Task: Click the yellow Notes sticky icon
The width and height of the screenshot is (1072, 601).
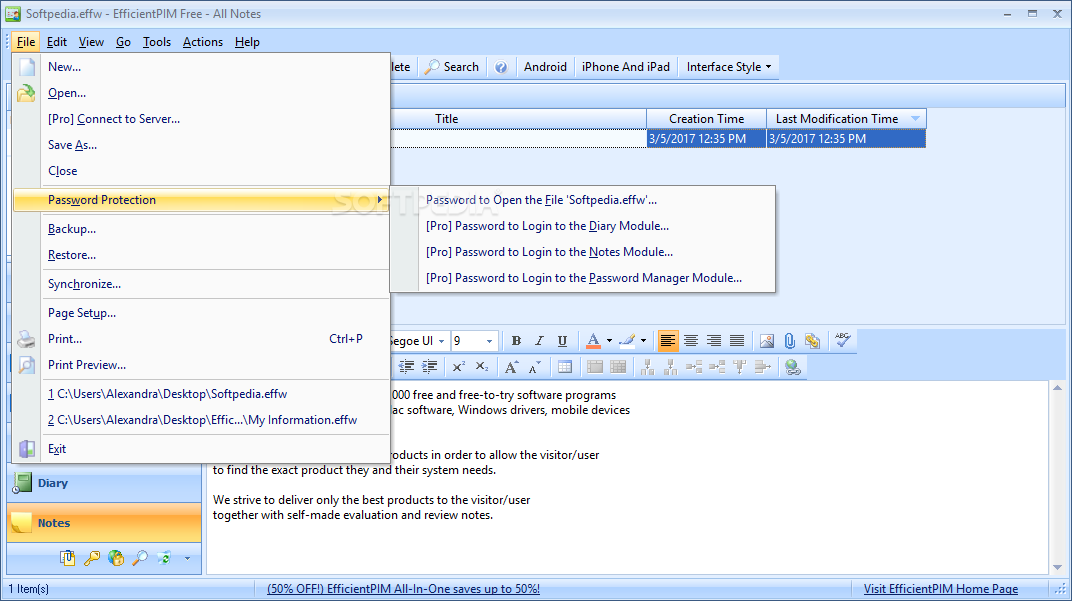Action: [21, 523]
